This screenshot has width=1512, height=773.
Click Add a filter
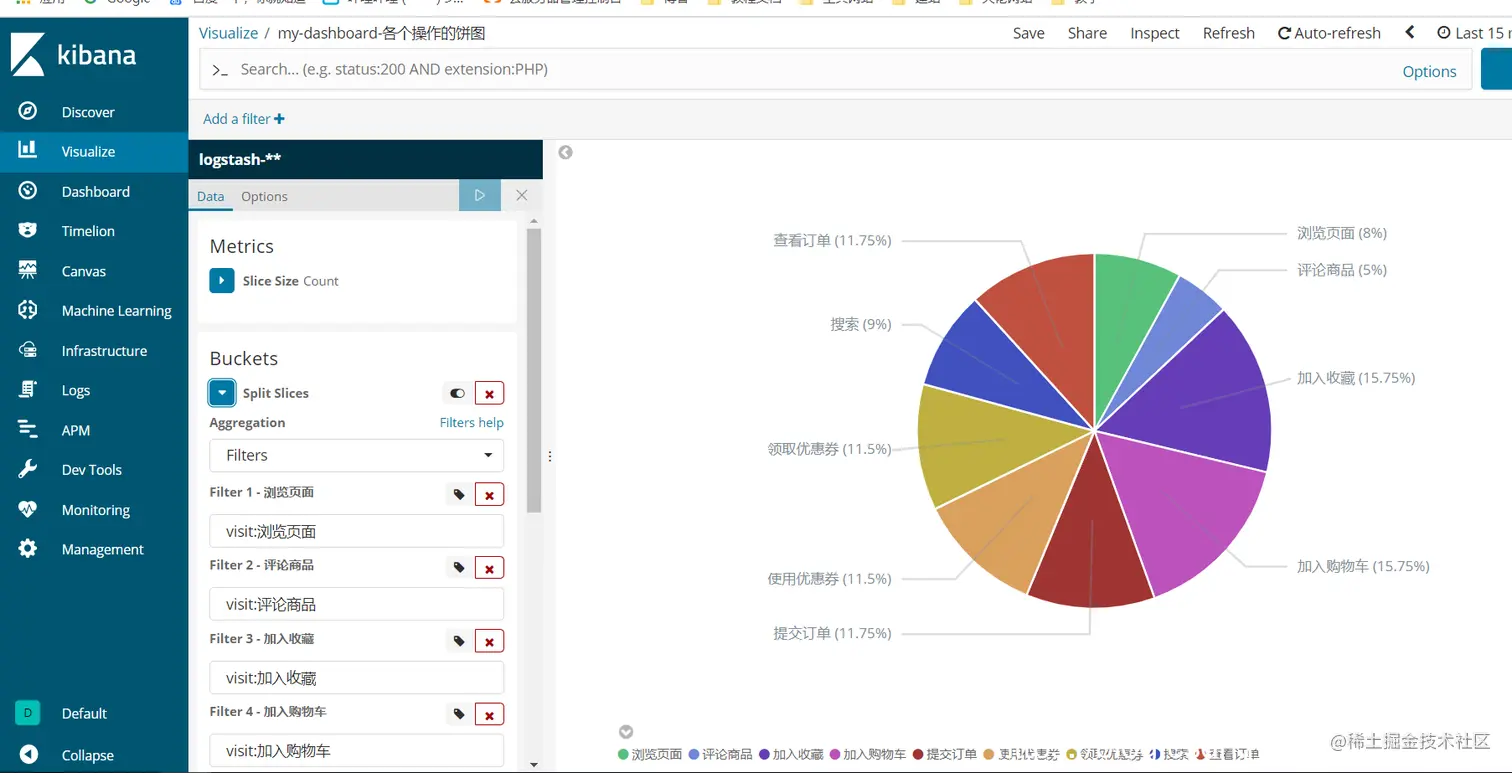pos(243,118)
